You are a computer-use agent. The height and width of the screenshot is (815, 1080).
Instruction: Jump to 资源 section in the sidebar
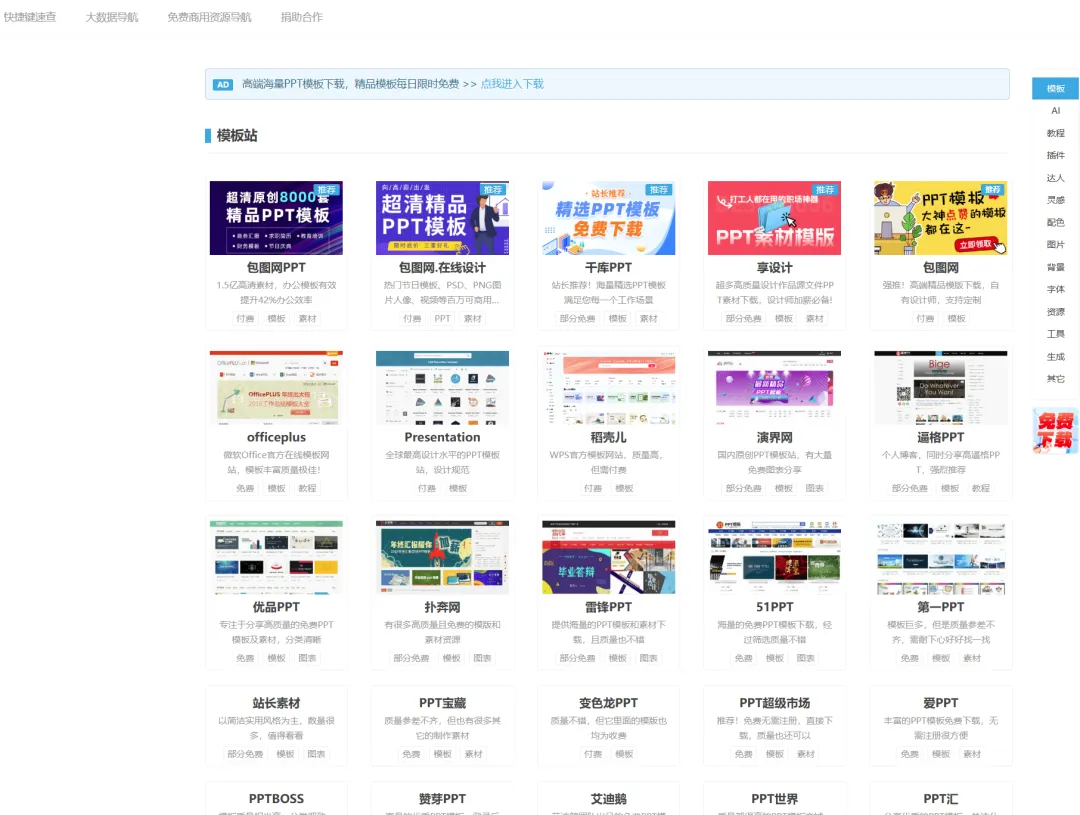click(1055, 312)
